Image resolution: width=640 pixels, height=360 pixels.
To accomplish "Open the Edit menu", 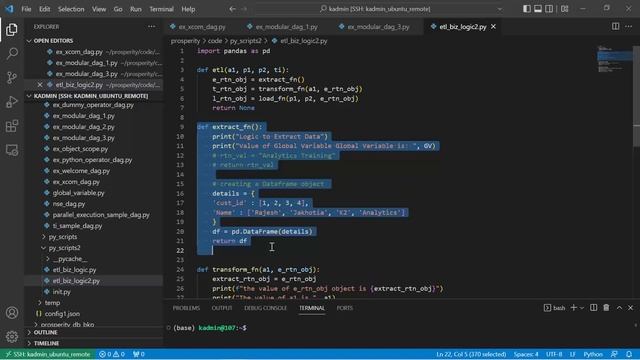I will 44,9.
